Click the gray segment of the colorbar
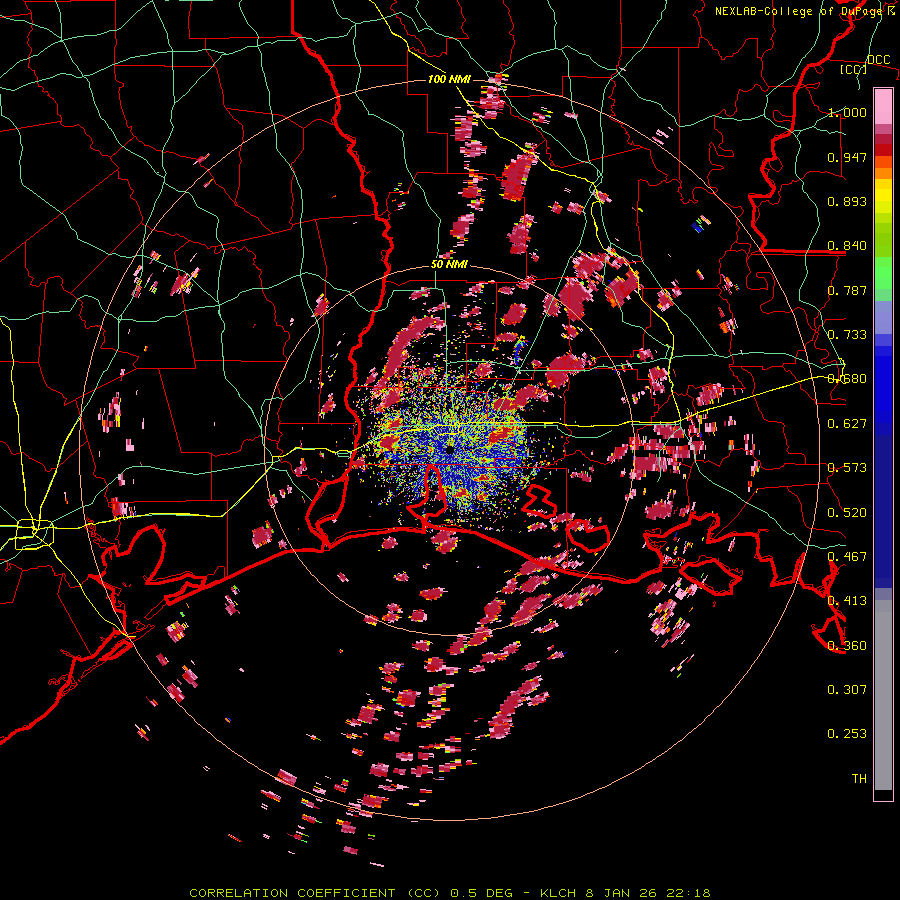The image size is (900, 900). coord(883,695)
